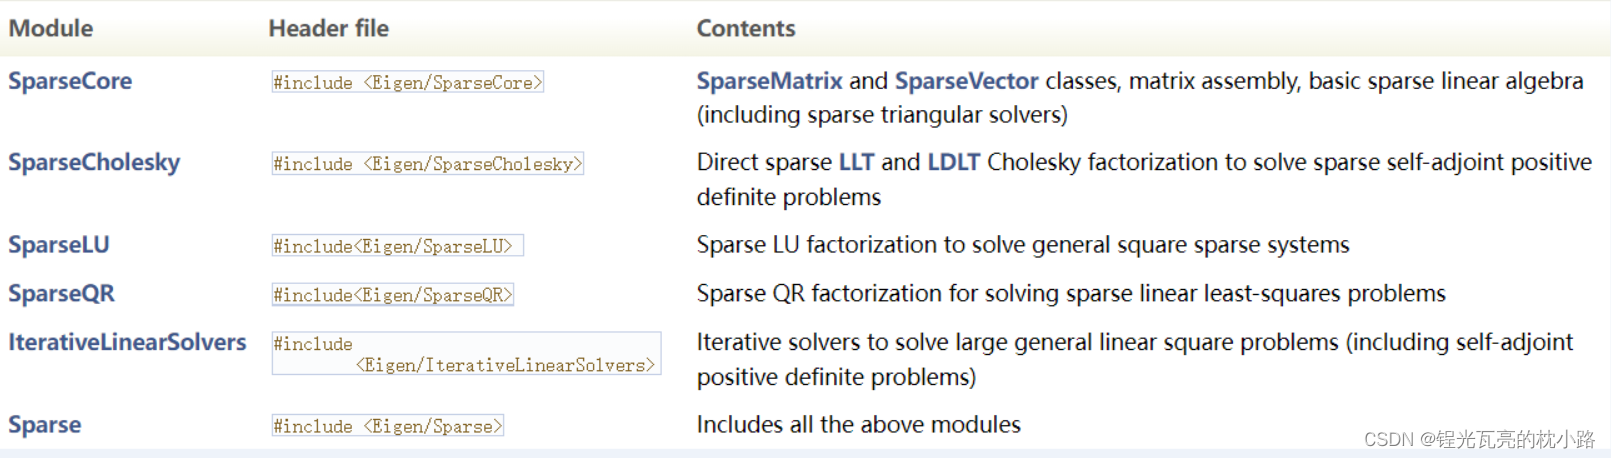The image size is (1611, 458).
Task: Open the SparseQR module page
Action: point(61,293)
